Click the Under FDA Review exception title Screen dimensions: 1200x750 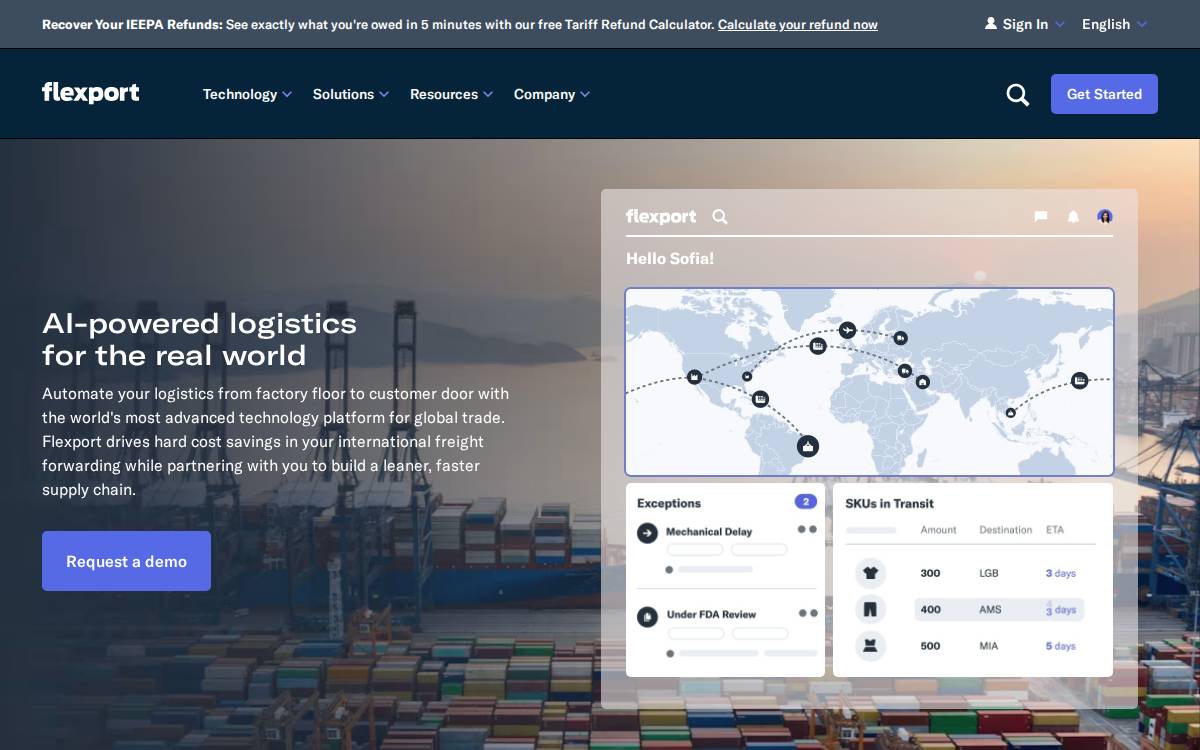click(x=711, y=614)
